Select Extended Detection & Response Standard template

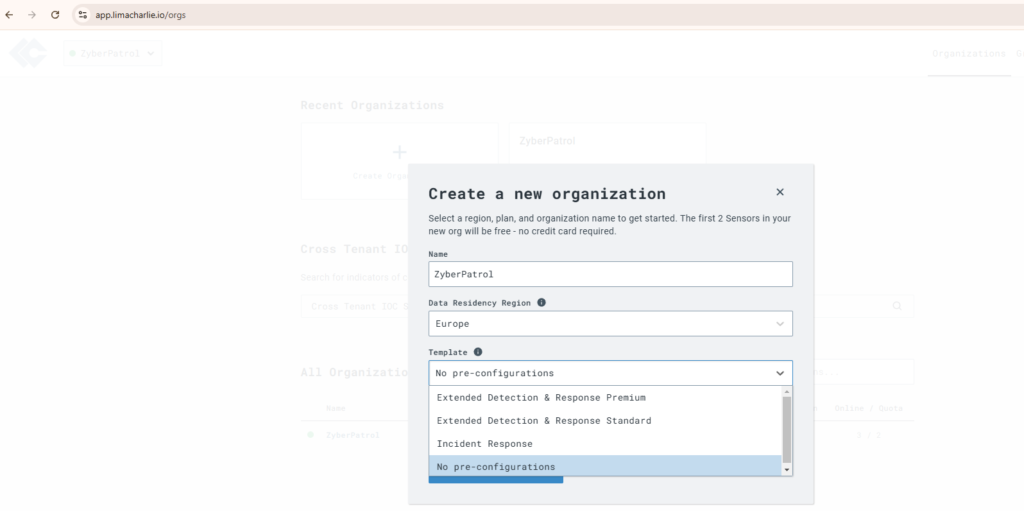tap(605, 421)
